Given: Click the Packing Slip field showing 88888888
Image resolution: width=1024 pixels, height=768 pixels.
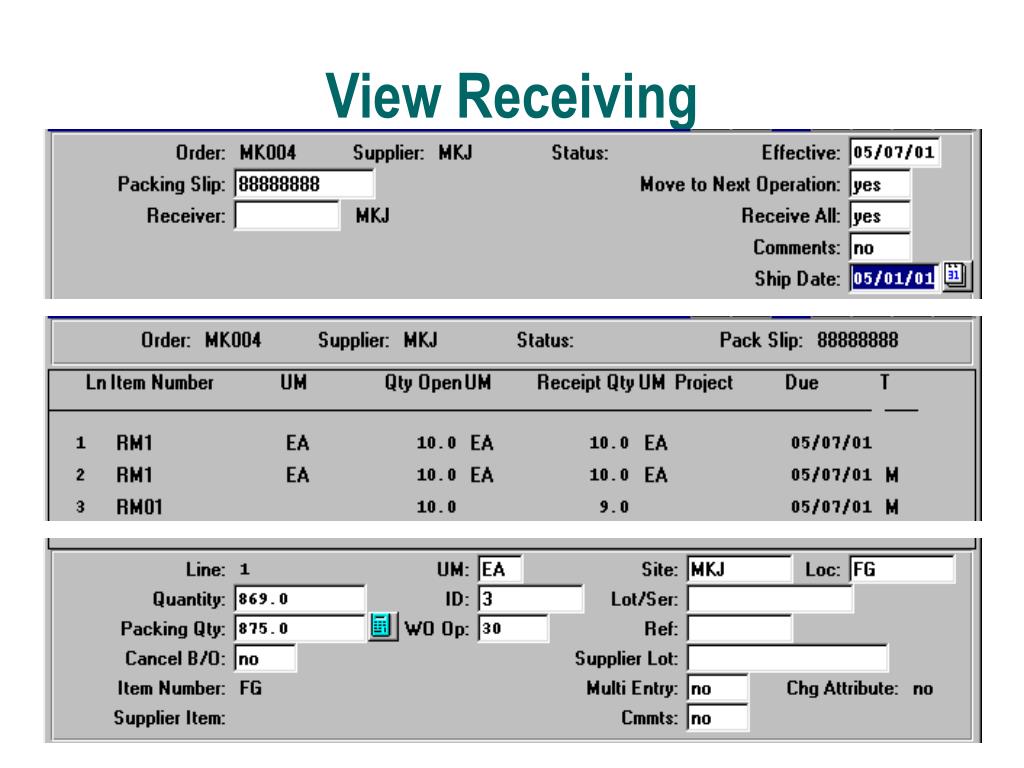Looking at the screenshot, I should point(304,184).
